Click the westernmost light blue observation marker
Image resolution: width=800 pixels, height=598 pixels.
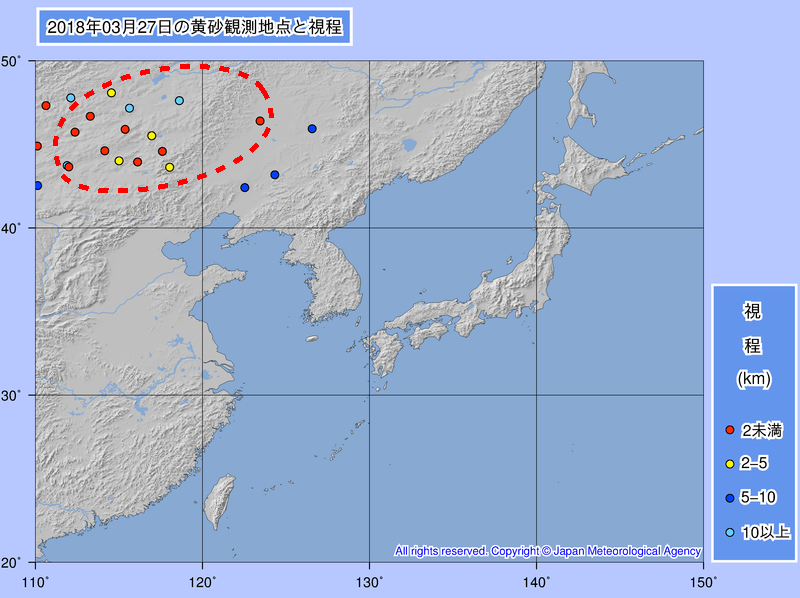(71, 98)
